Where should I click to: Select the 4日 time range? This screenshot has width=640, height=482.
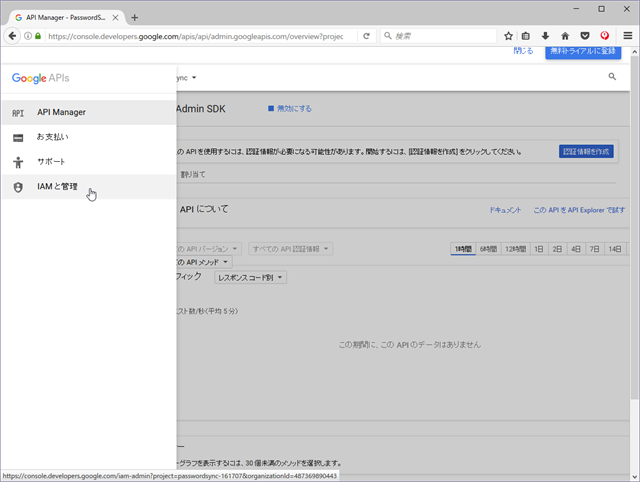point(576,249)
